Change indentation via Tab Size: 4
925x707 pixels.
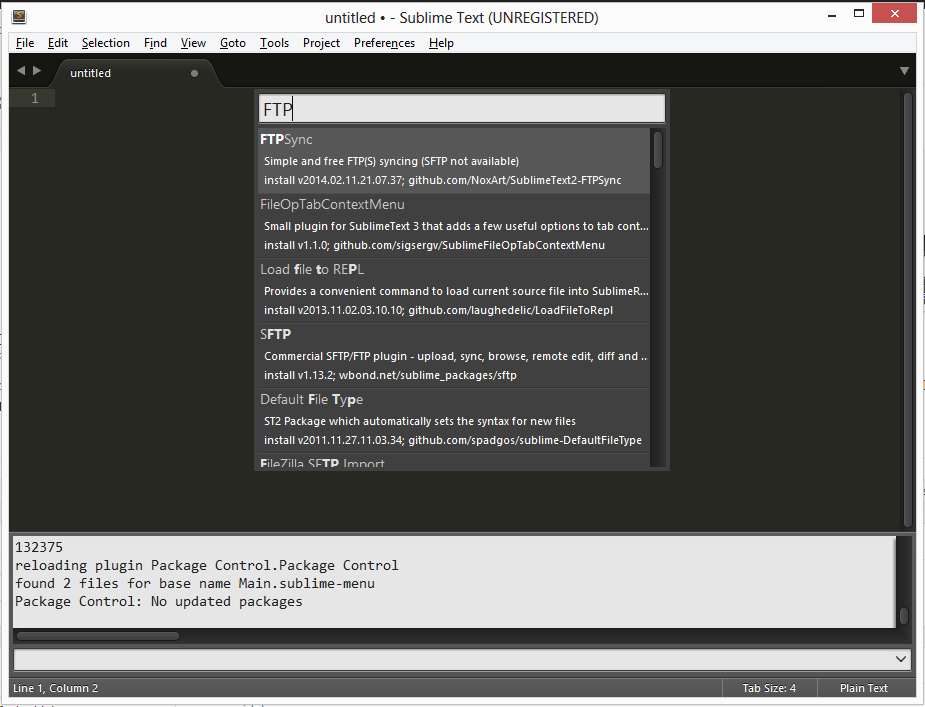(x=769, y=688)
